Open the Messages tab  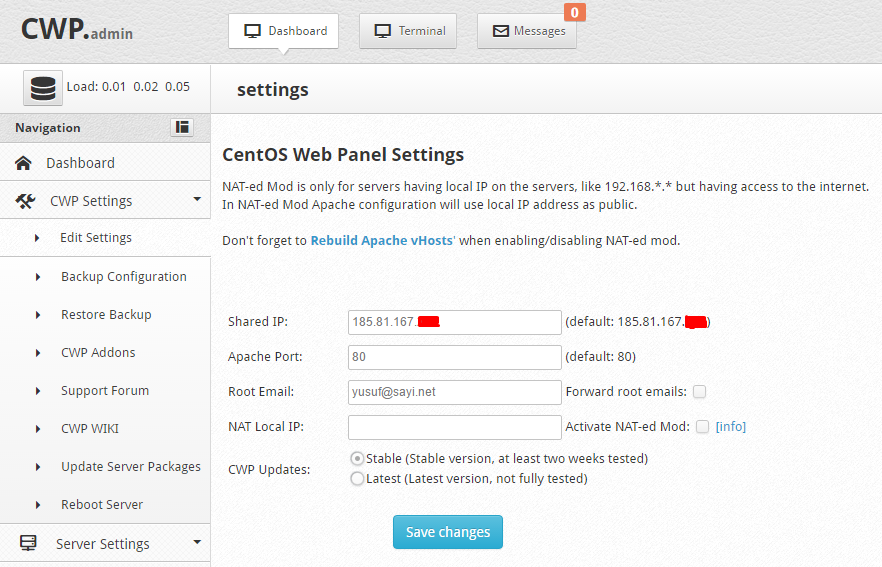click(x=527, y=31)
